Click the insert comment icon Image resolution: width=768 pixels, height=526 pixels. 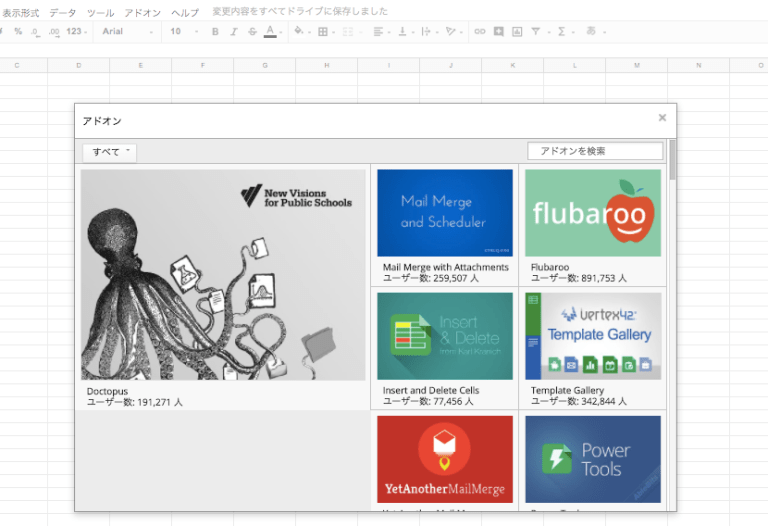(x=499, y=31)
